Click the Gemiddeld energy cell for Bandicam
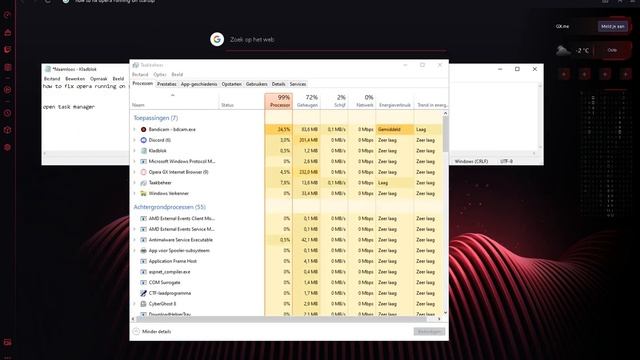Image resolution: width=640 pixels, height=360 pixels. pos(395,129)
